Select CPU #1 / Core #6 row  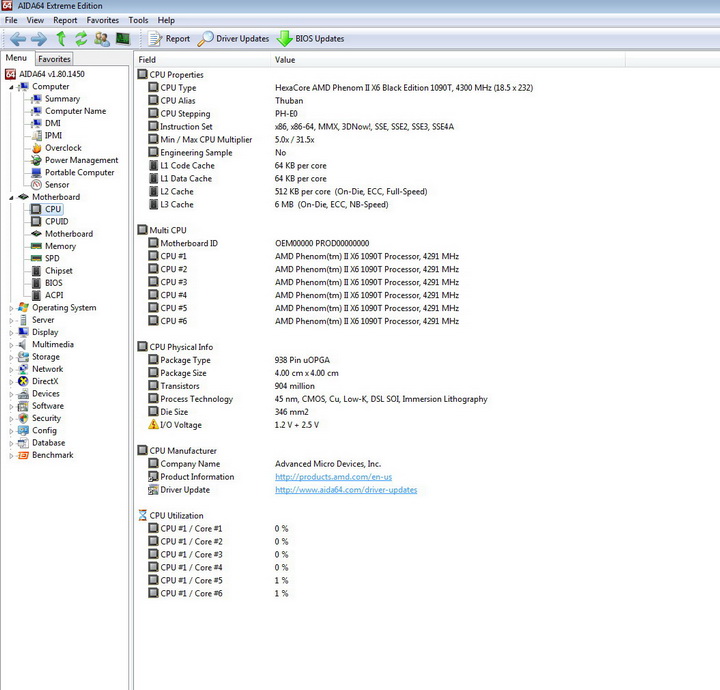[218, 593]
